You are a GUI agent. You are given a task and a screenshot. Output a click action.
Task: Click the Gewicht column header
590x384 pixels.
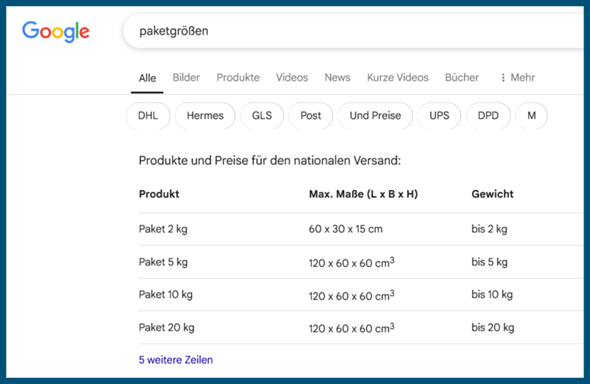pos(492,194)
